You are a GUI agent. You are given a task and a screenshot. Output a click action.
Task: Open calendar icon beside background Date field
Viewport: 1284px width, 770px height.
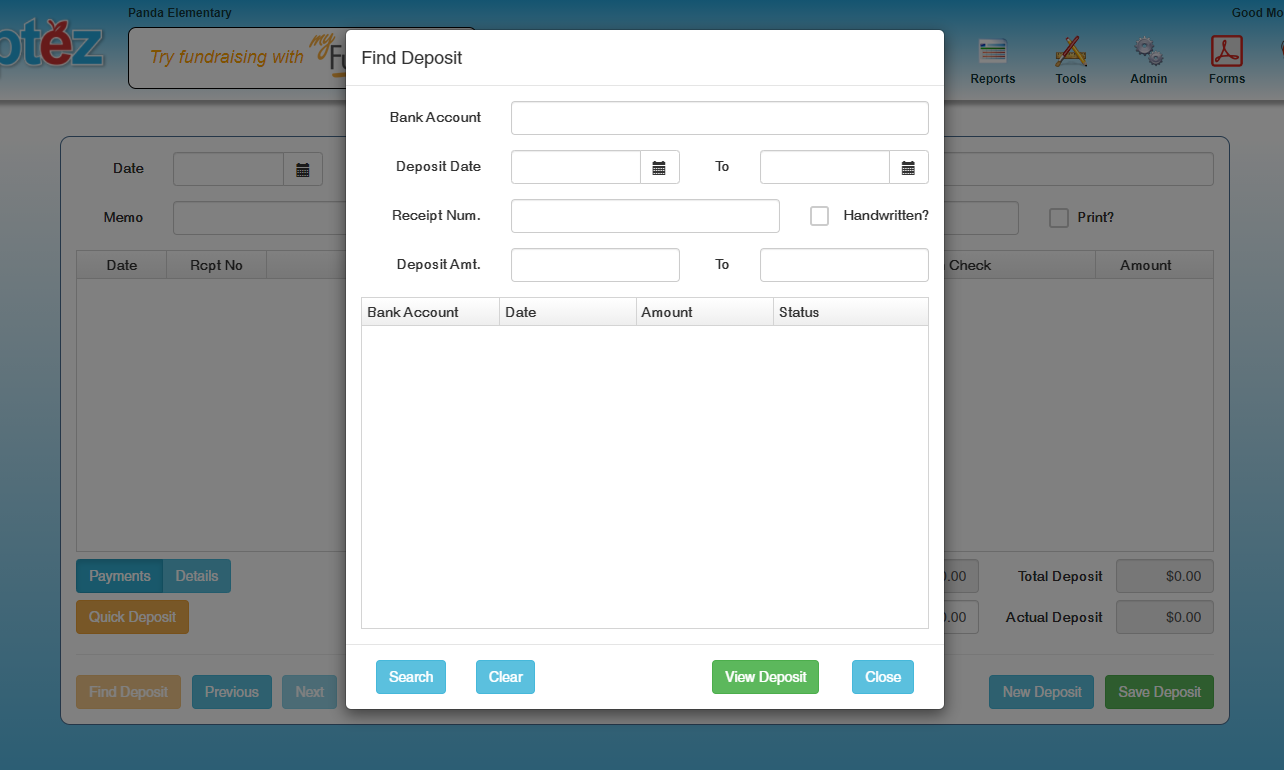302,169
